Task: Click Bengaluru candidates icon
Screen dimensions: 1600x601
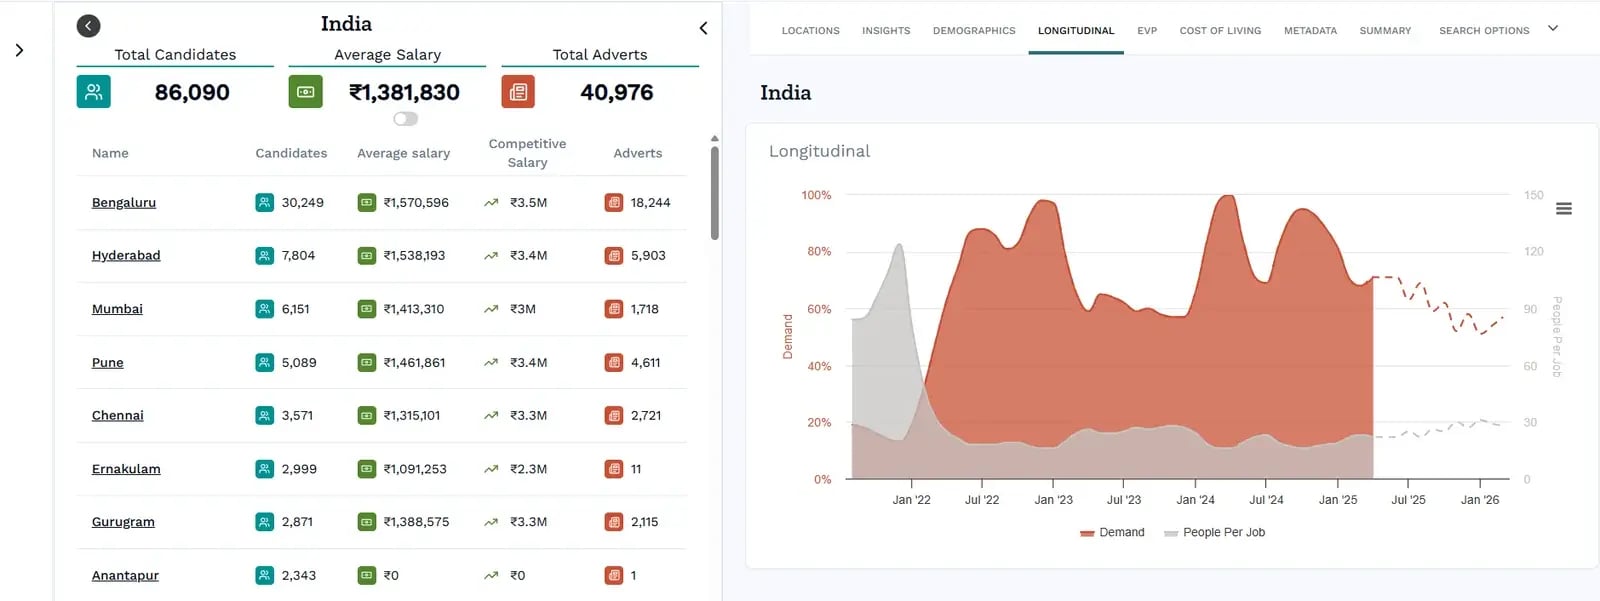Action: coord(264,203)
